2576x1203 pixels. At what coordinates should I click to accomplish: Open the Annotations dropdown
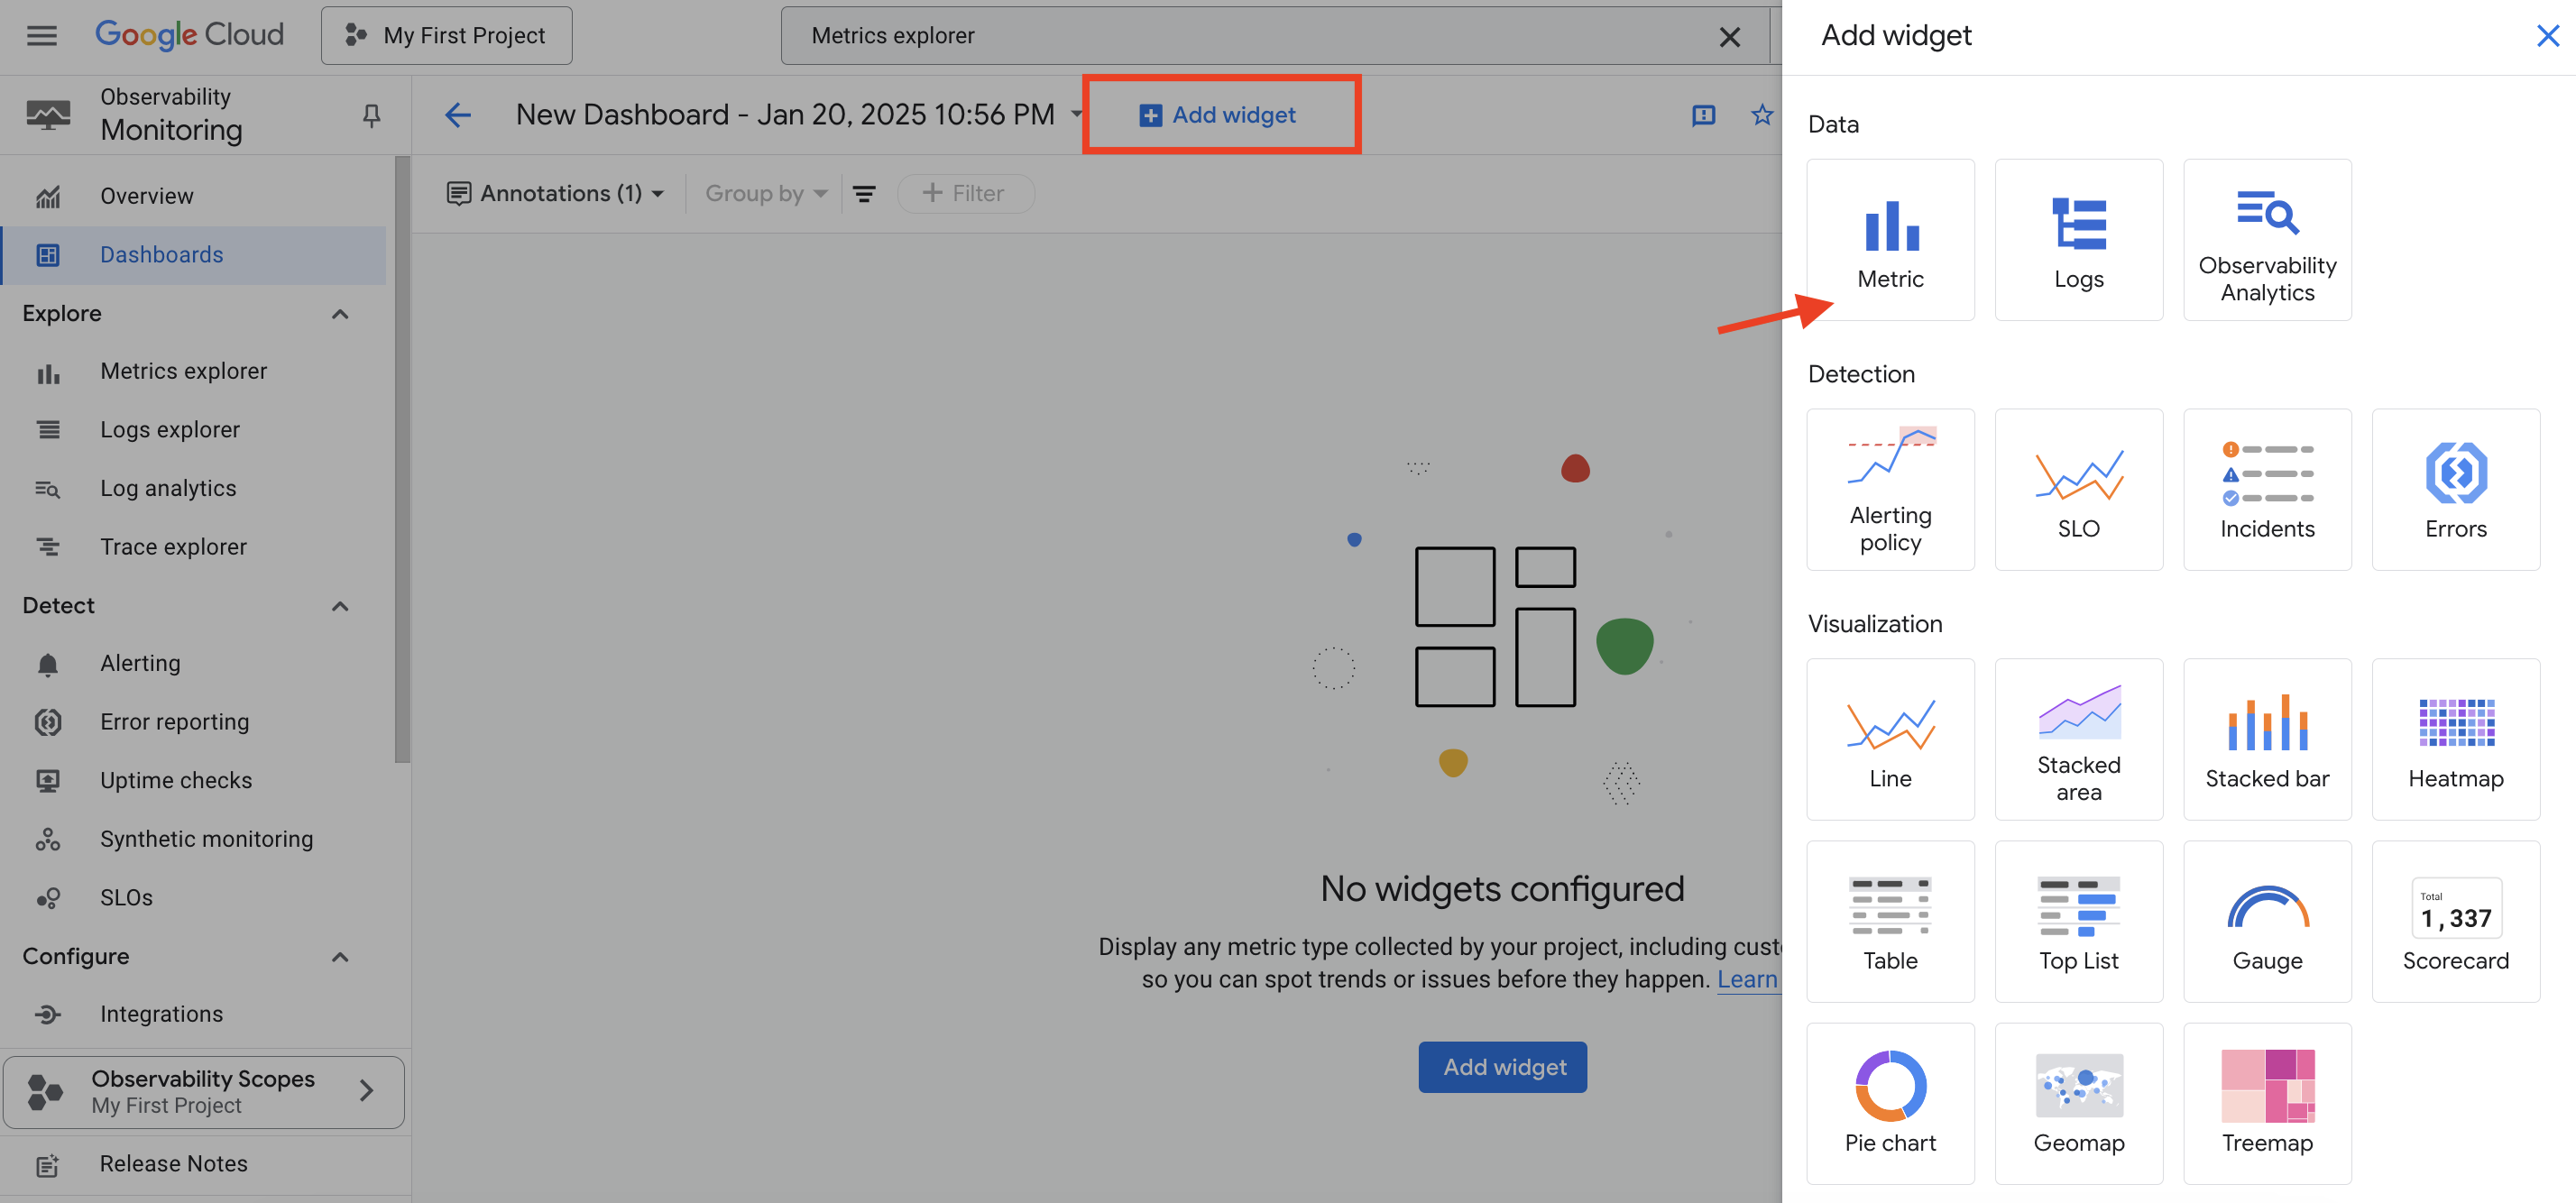[555, 193]
